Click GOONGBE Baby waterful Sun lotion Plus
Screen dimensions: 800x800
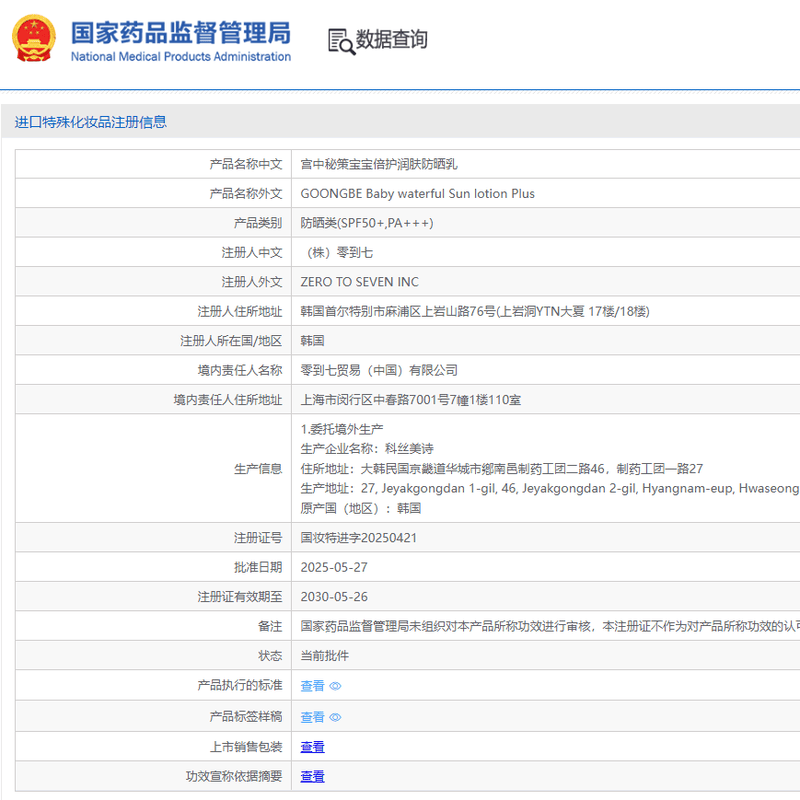417,194
